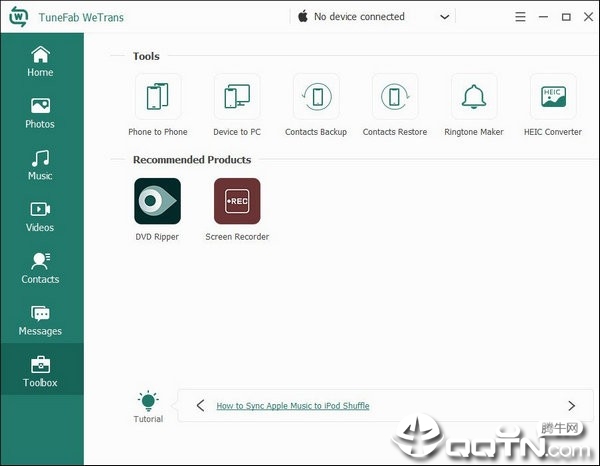600x466 pixels.
Task: Open the Sync Apple Music tutorial link
Action: [293, 406]
